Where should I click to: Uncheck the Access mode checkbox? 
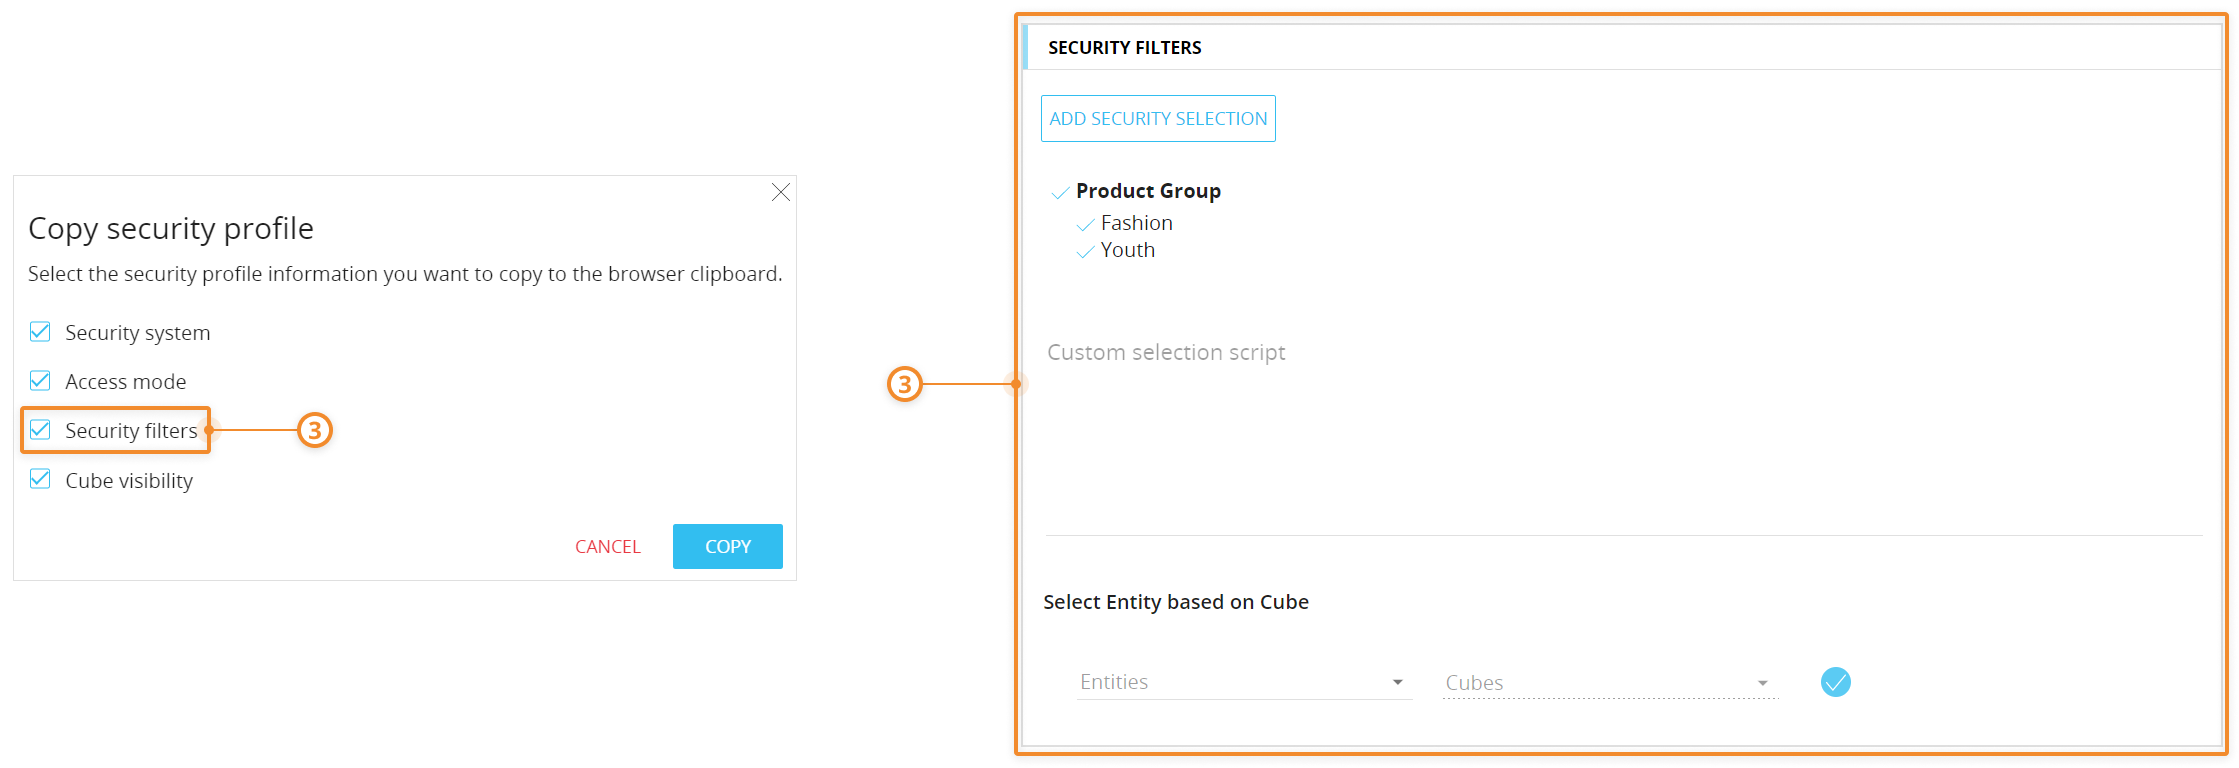pyautogui.click(x=40, y=381)
